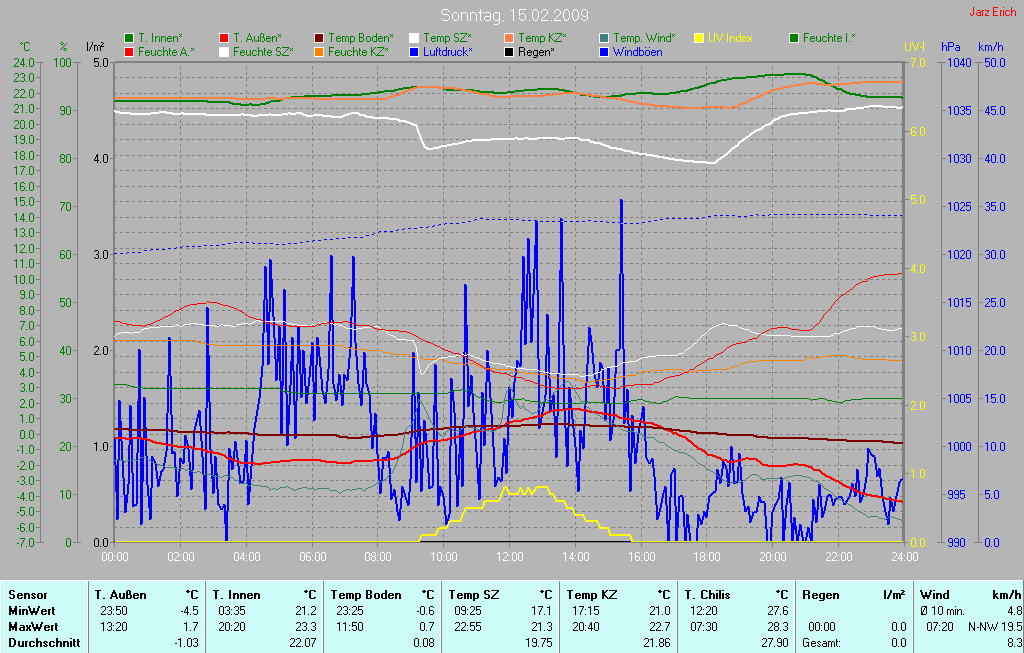Click the Regen column header in table

[821, 595]
